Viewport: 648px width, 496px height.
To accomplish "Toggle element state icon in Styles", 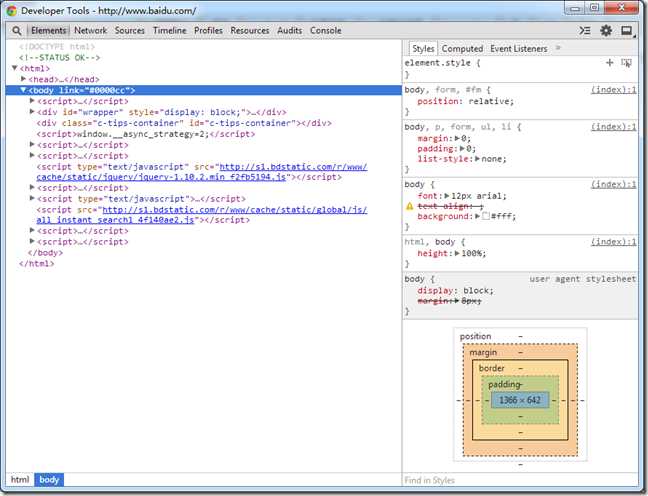I will point(627,63).
